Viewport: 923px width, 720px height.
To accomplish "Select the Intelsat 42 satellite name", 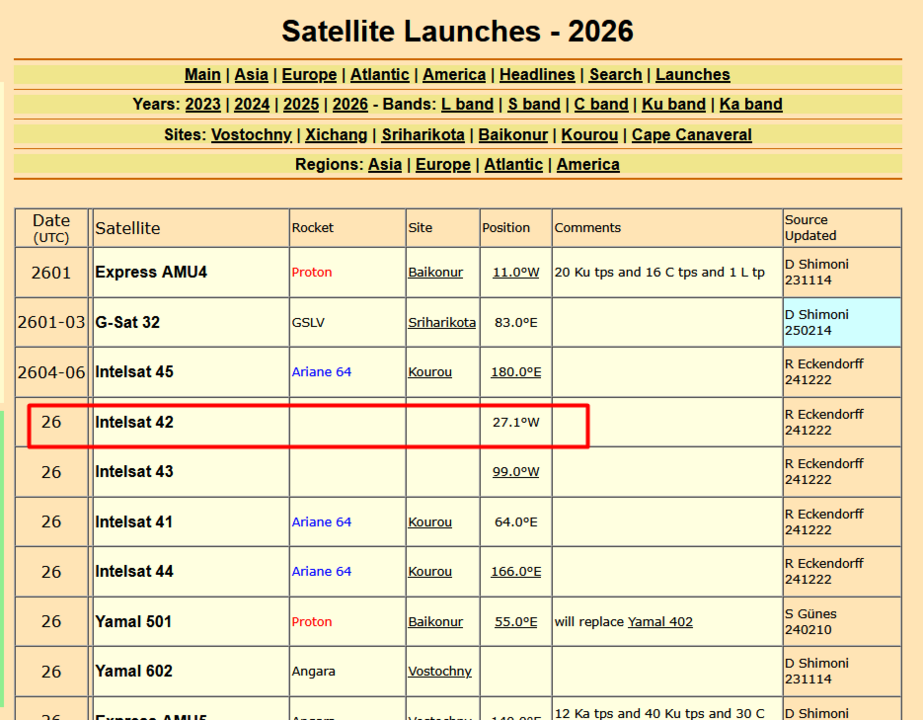I will pyautogui.click(x=134, y=422).
